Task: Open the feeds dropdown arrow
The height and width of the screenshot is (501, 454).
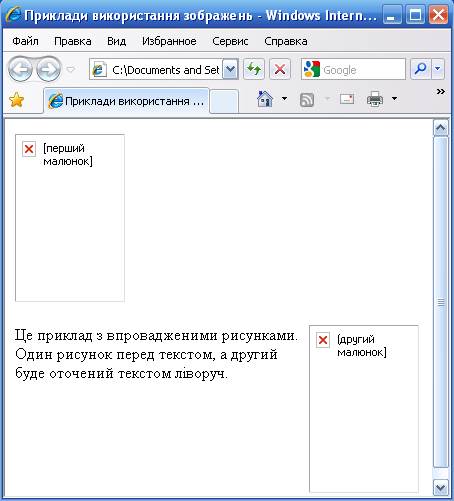Action: coord(327,98)
